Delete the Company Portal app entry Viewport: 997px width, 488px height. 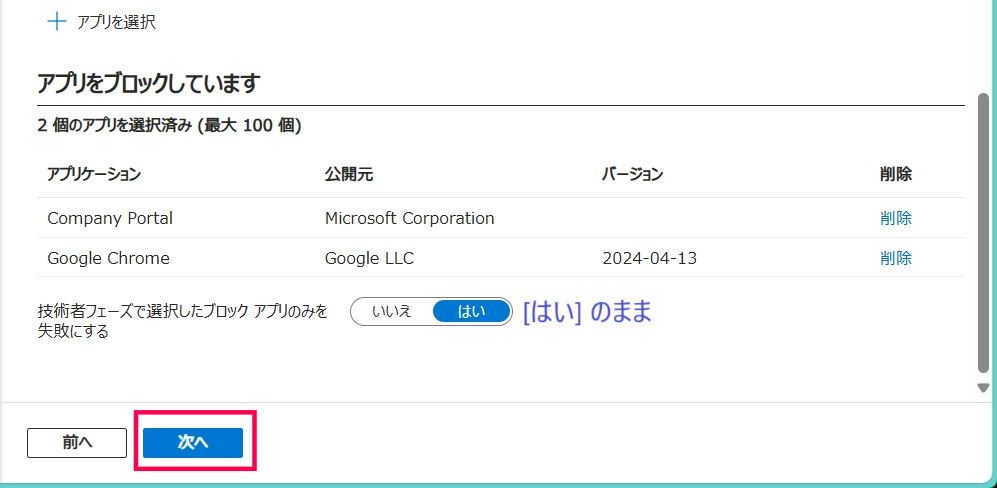tap(895, 218)
